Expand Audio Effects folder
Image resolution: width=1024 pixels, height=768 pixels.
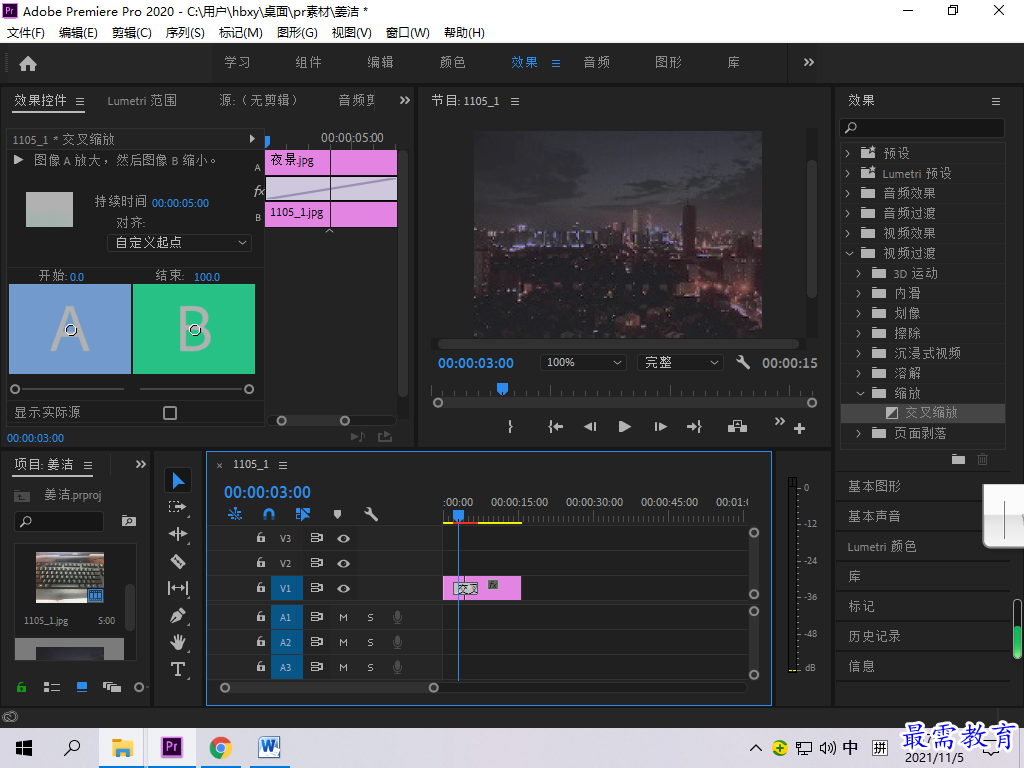pos(848,193)
